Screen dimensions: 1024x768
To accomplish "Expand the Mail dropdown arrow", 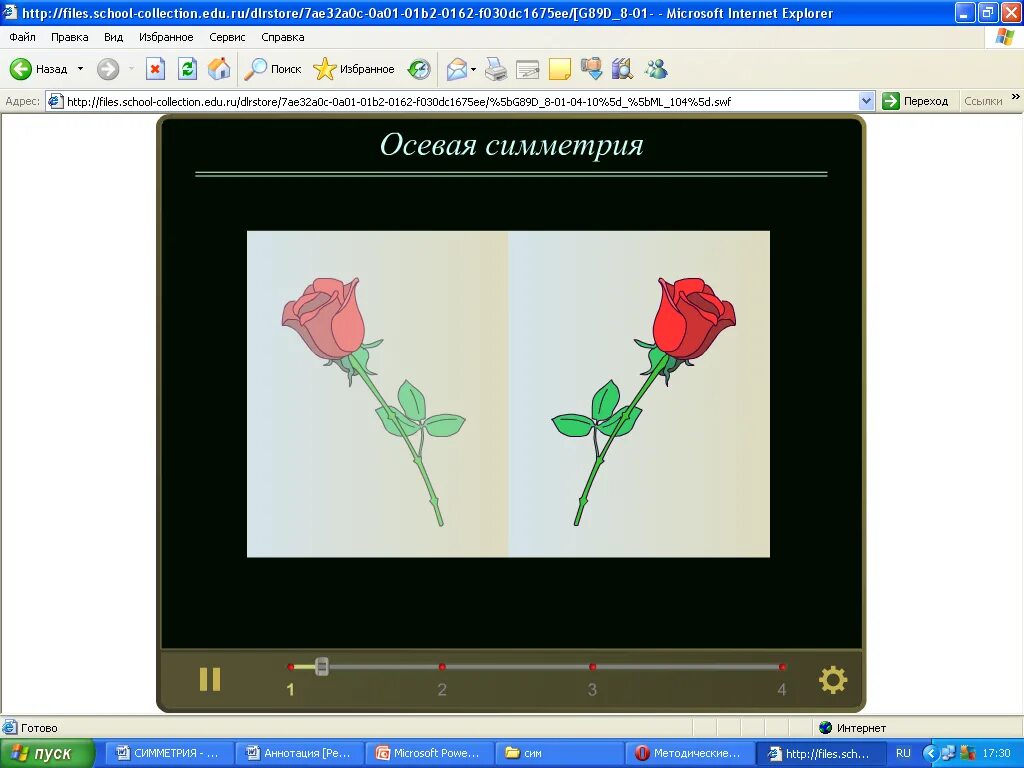I will (473, 69).
